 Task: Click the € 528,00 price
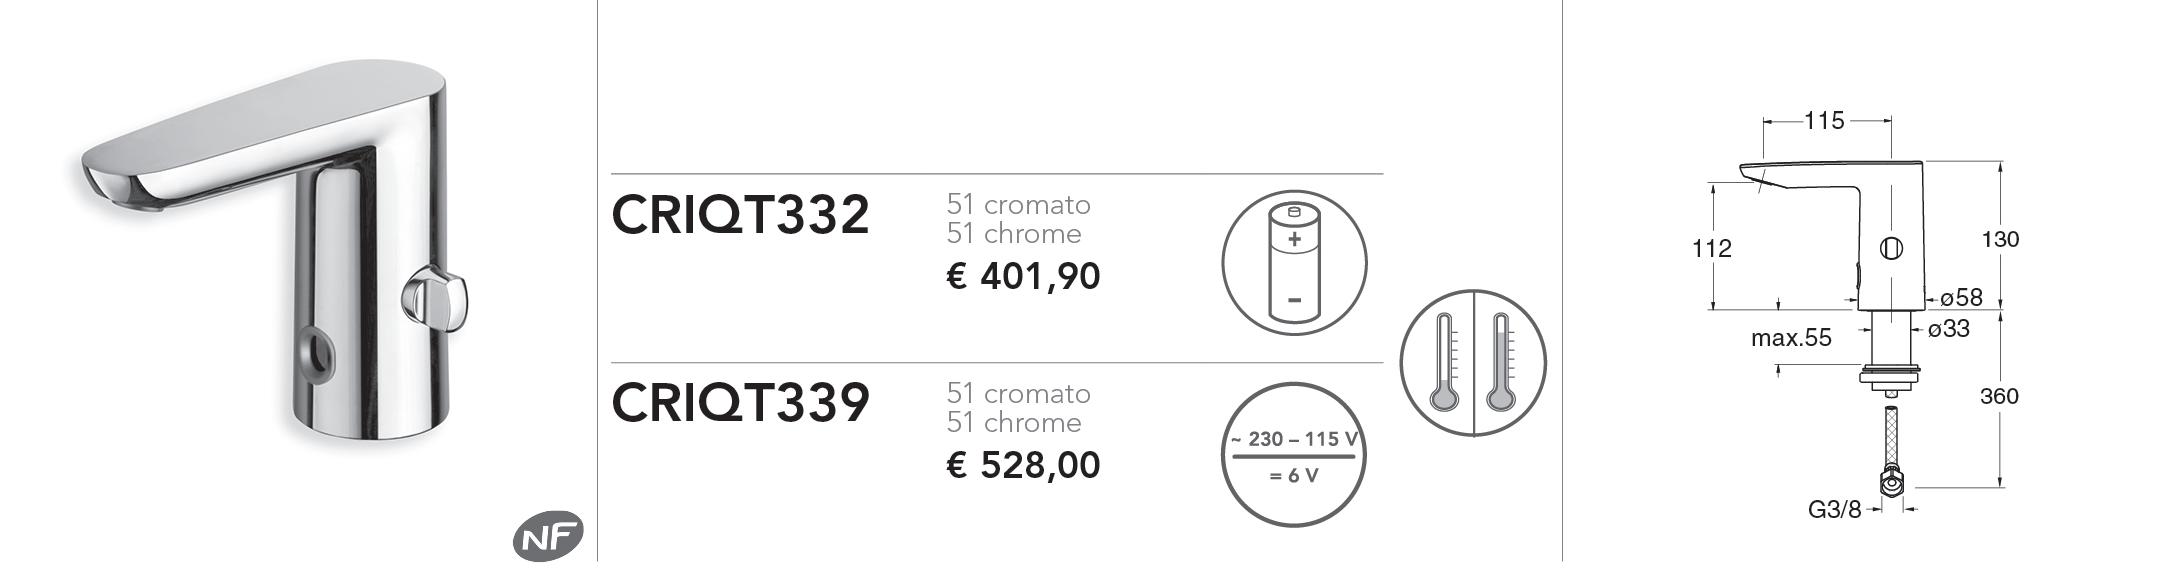[1023, 465]
